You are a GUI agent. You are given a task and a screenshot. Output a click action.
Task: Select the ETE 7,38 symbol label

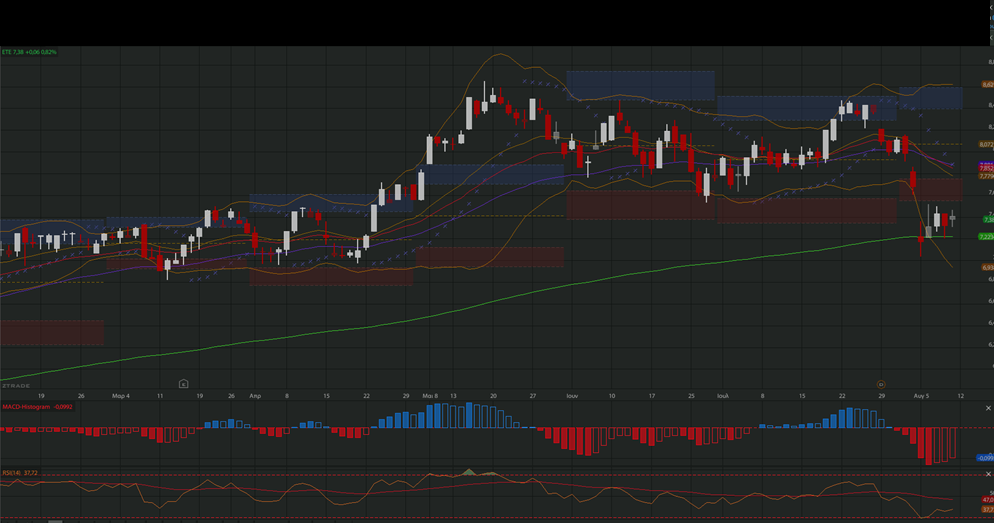coord(29,52)
